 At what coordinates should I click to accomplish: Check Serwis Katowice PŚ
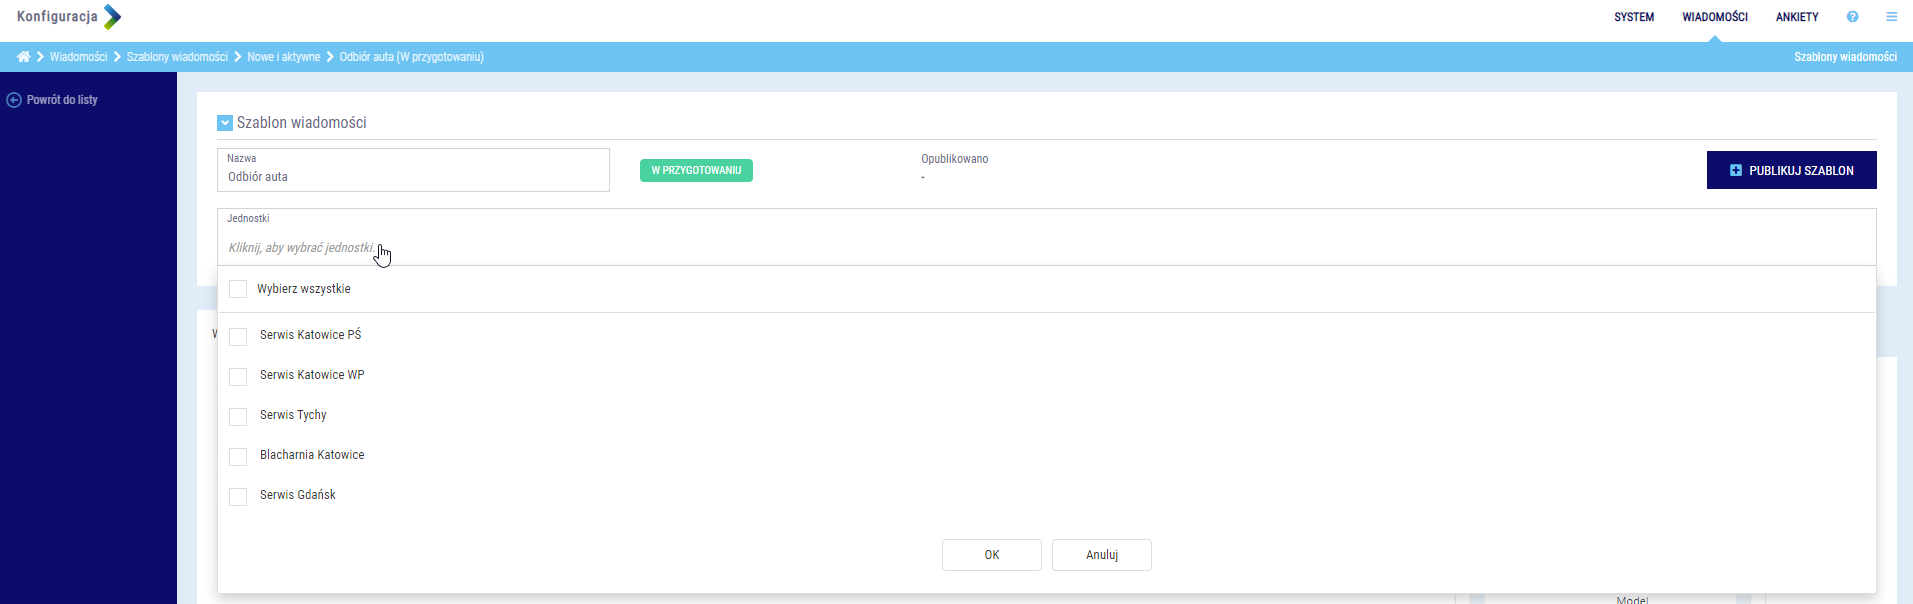pos(238,337)
